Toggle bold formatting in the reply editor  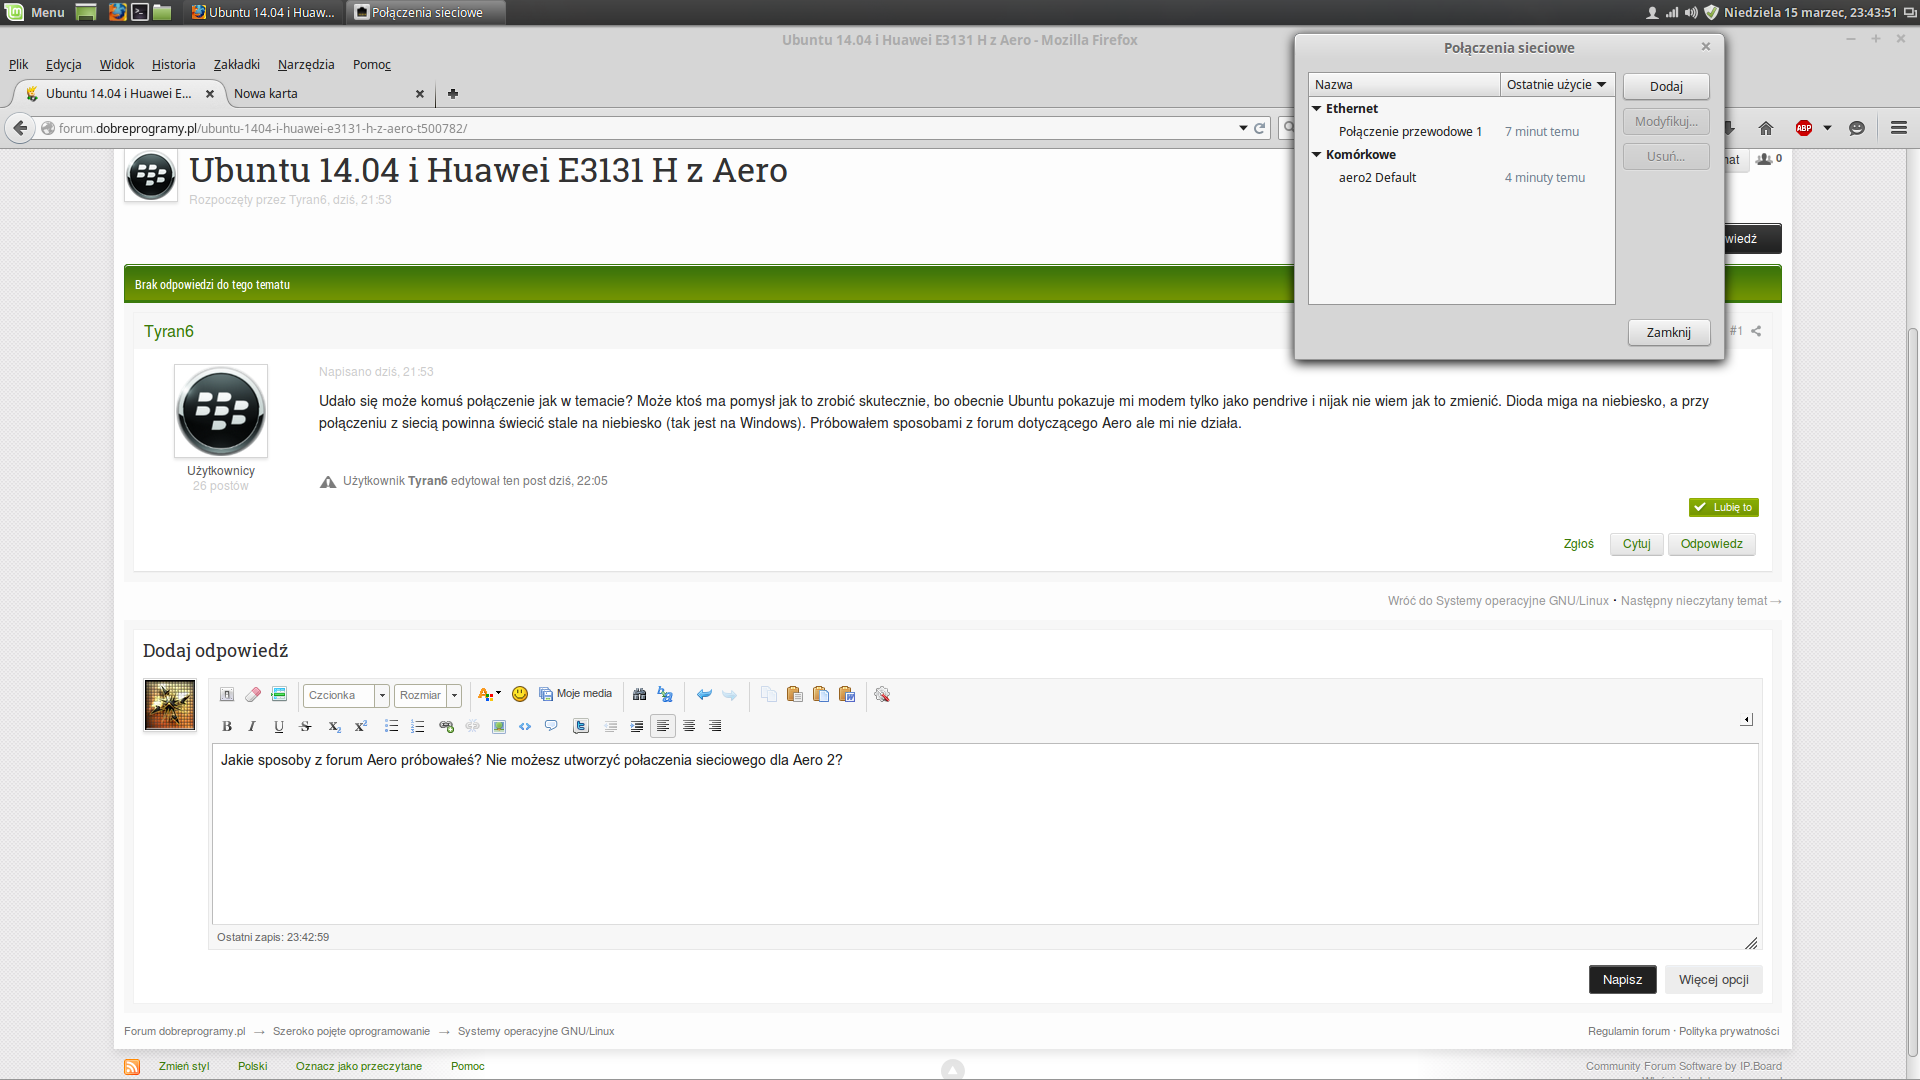227,727
